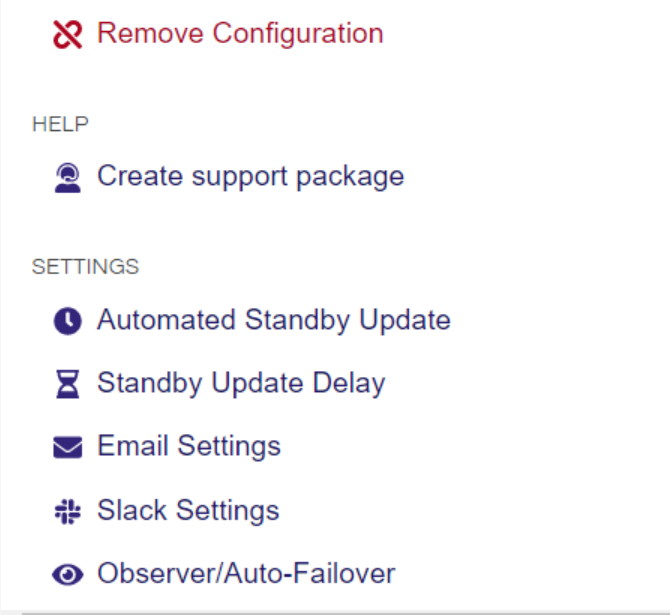Click the clock icon for Automated Standby Update
Screen dimensions: 670x615
coord(67,321)
